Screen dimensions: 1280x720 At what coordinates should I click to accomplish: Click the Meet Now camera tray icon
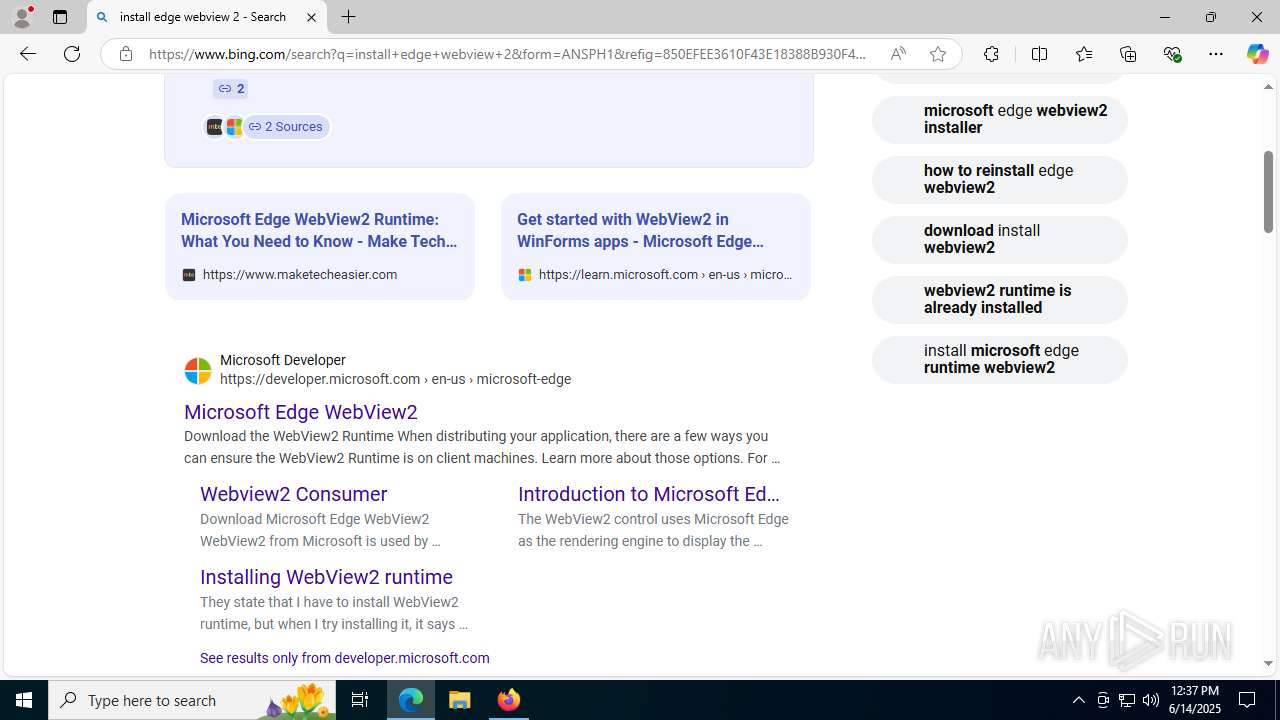(x=1103, y=700)
